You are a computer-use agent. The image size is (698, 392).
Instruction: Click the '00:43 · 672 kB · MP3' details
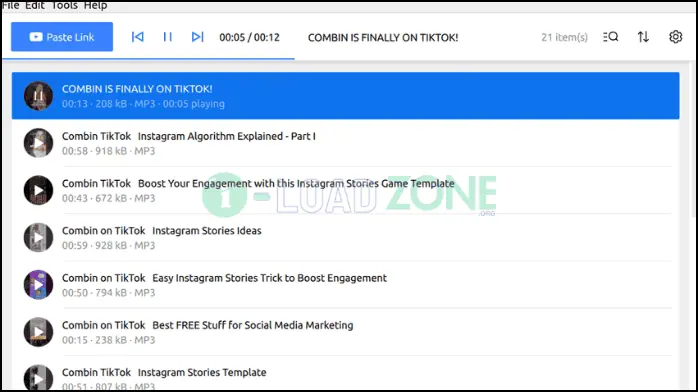pos(109,198)
